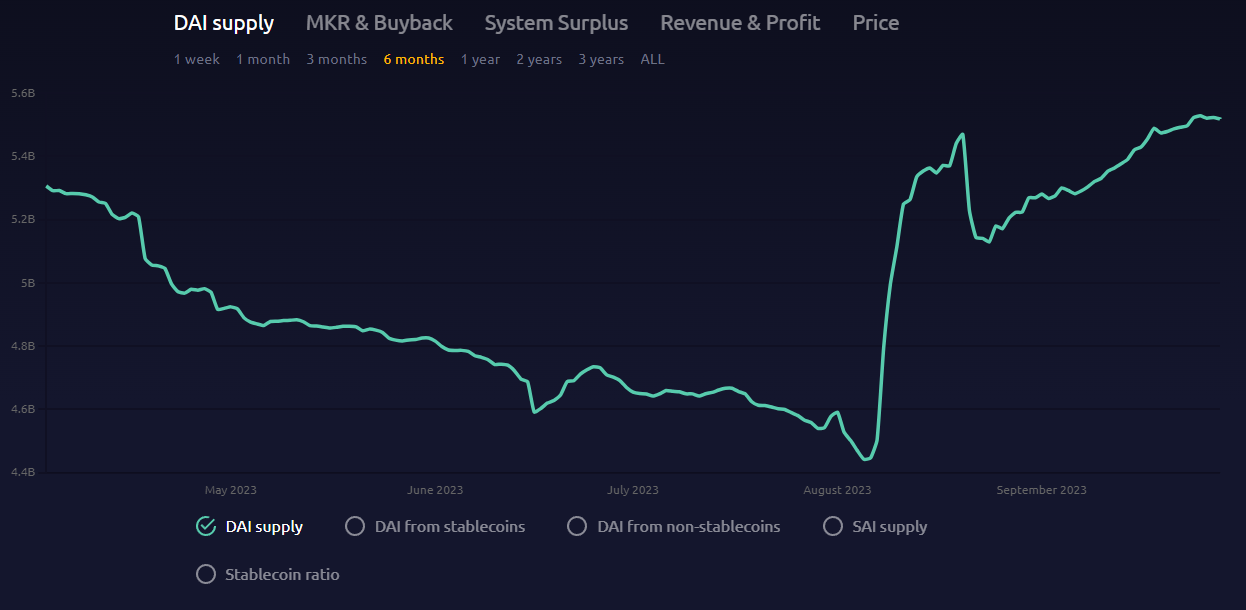Set time range to 1 month
Viewport: 1246px width, 610px height.
(263, 59)
